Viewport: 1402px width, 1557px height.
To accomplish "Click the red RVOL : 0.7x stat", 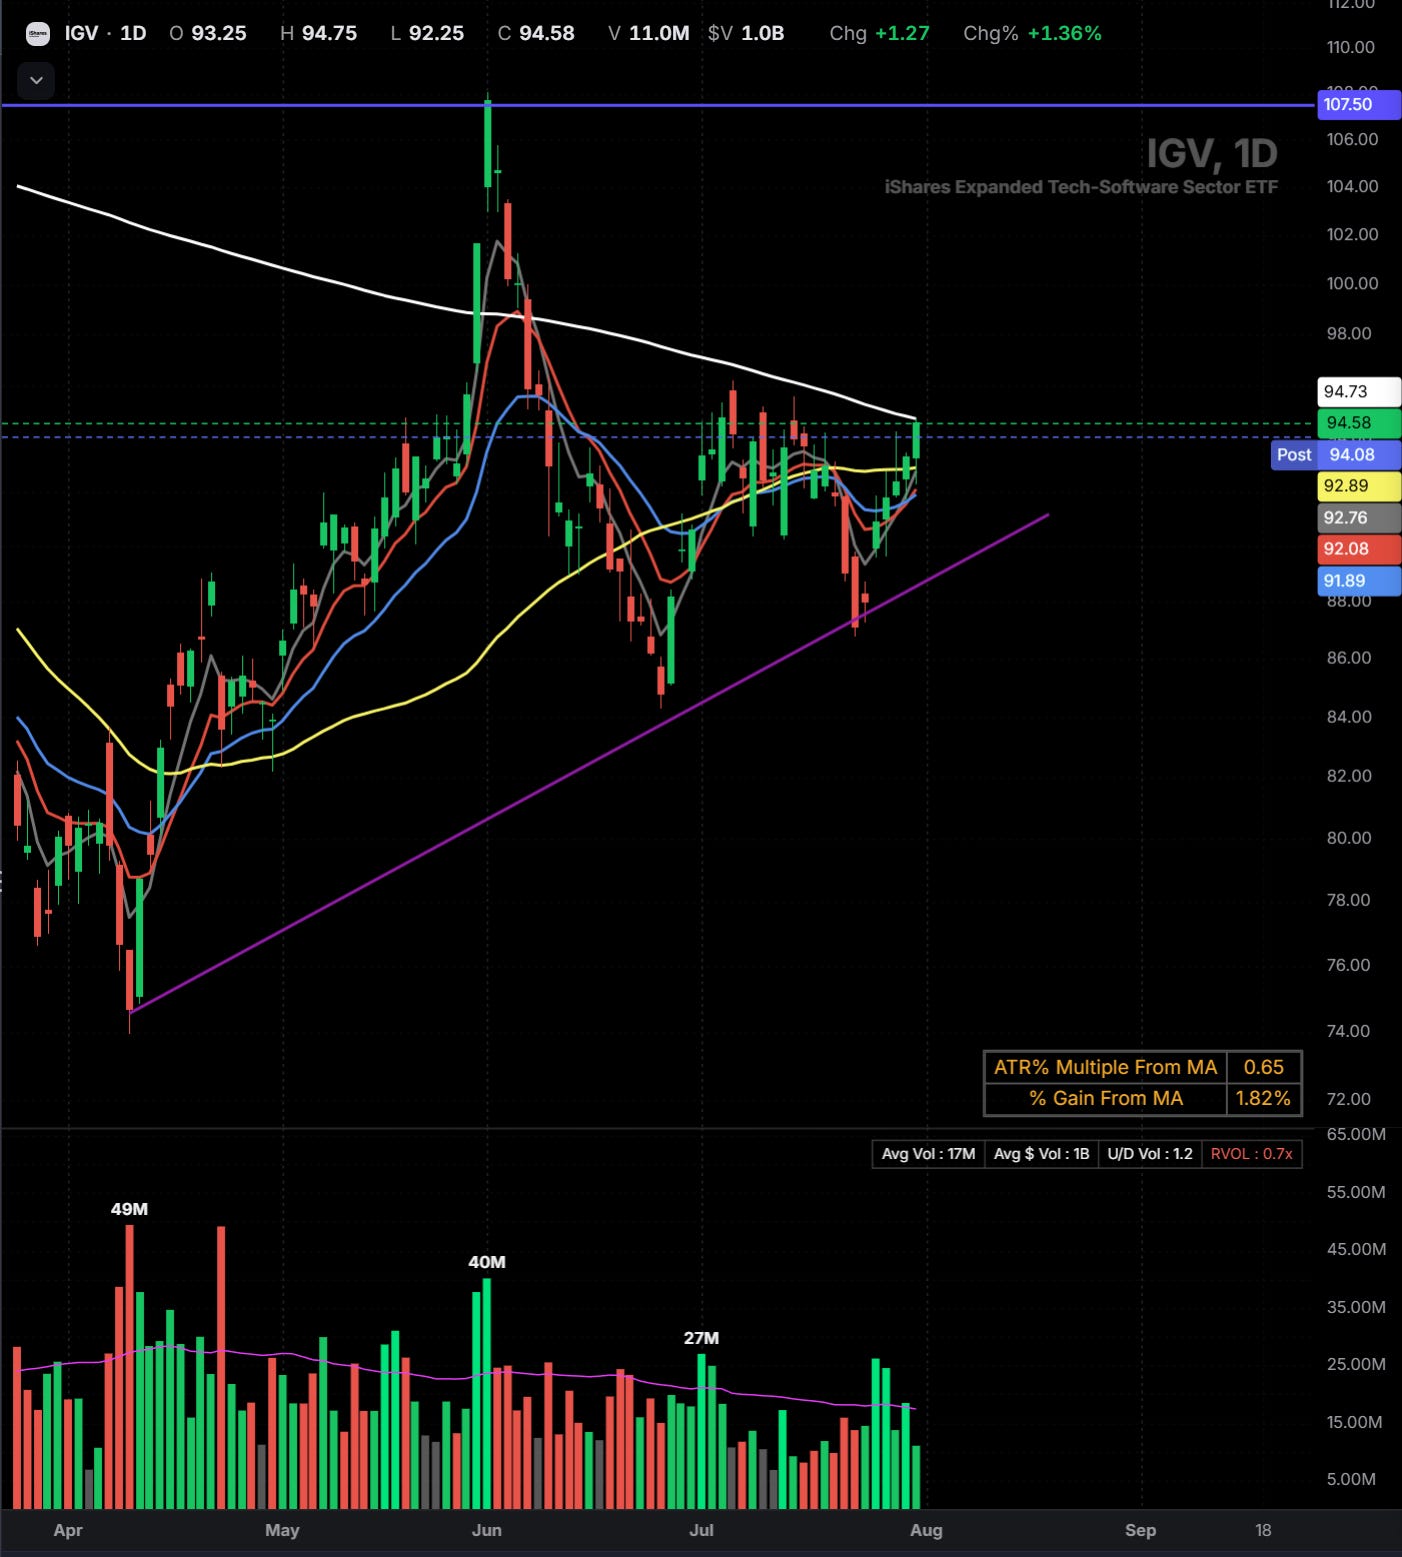I will click(1252, 1154).
